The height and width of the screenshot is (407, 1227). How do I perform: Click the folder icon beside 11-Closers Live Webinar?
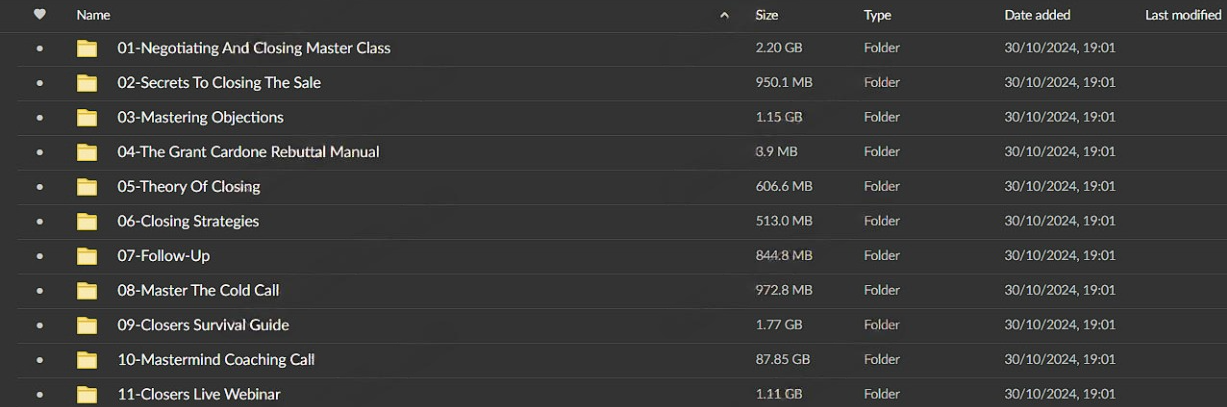[87, 395]
